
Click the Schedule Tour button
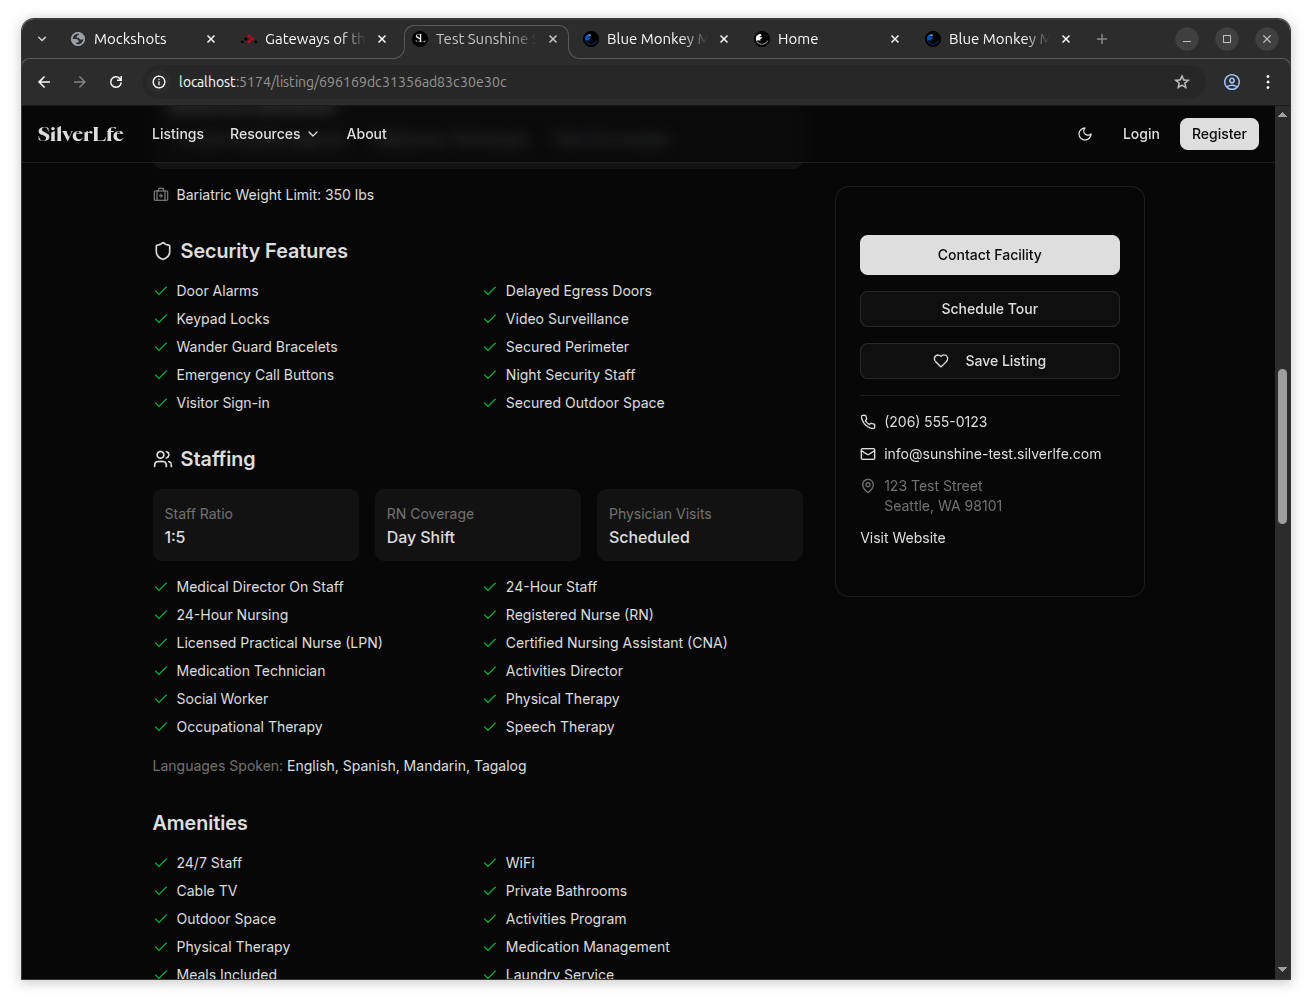tap(989, 309)
